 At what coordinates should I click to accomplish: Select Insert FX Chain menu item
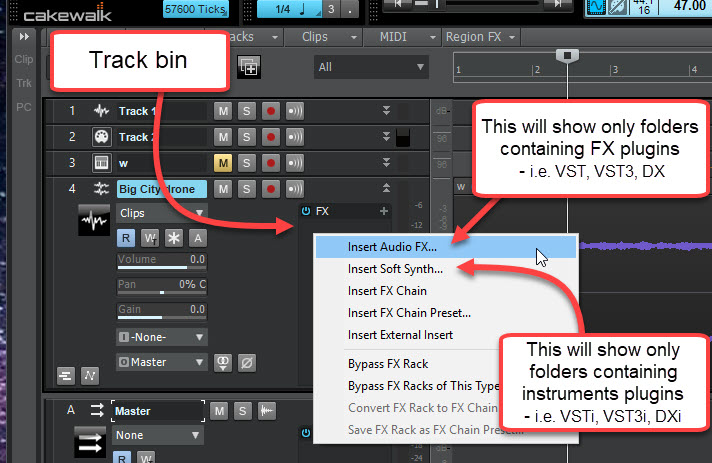[x=387, y=291]
